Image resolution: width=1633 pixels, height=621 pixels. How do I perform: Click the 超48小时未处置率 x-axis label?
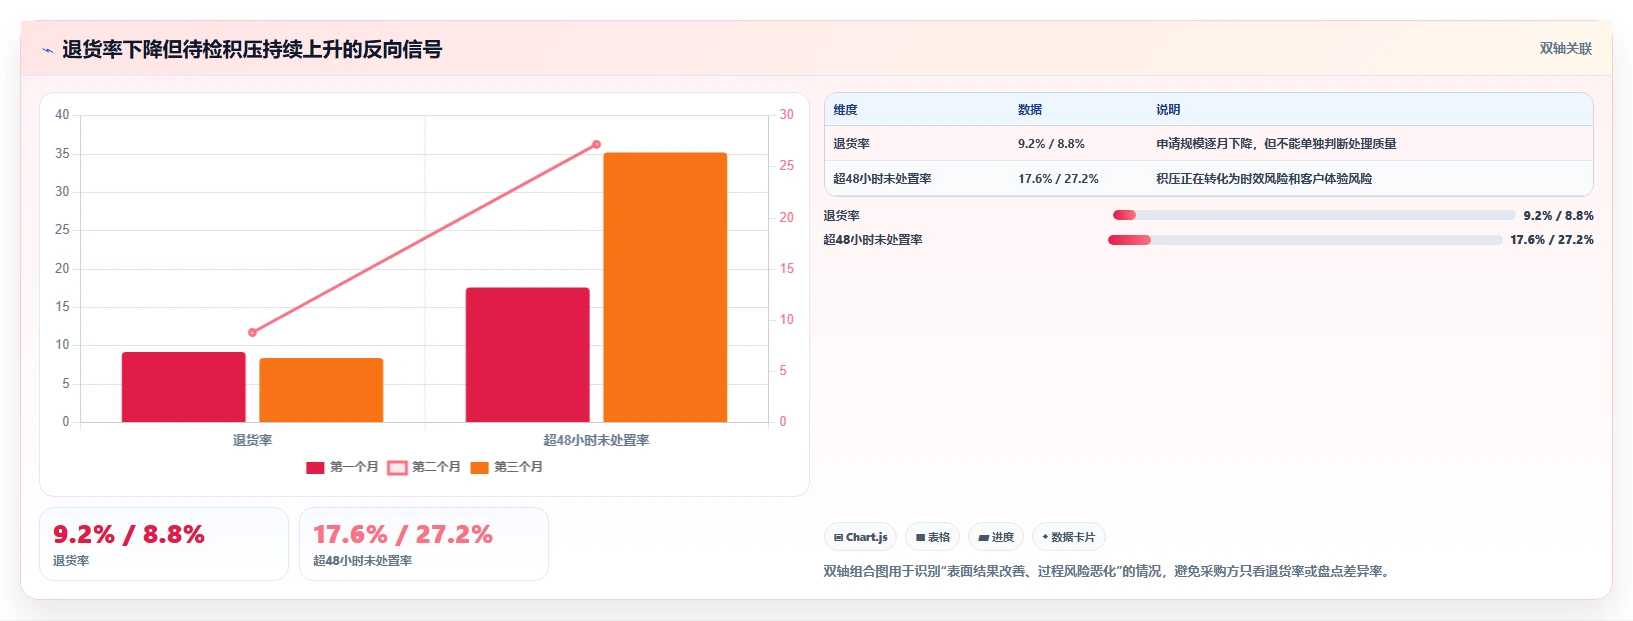tap(596, 440)
